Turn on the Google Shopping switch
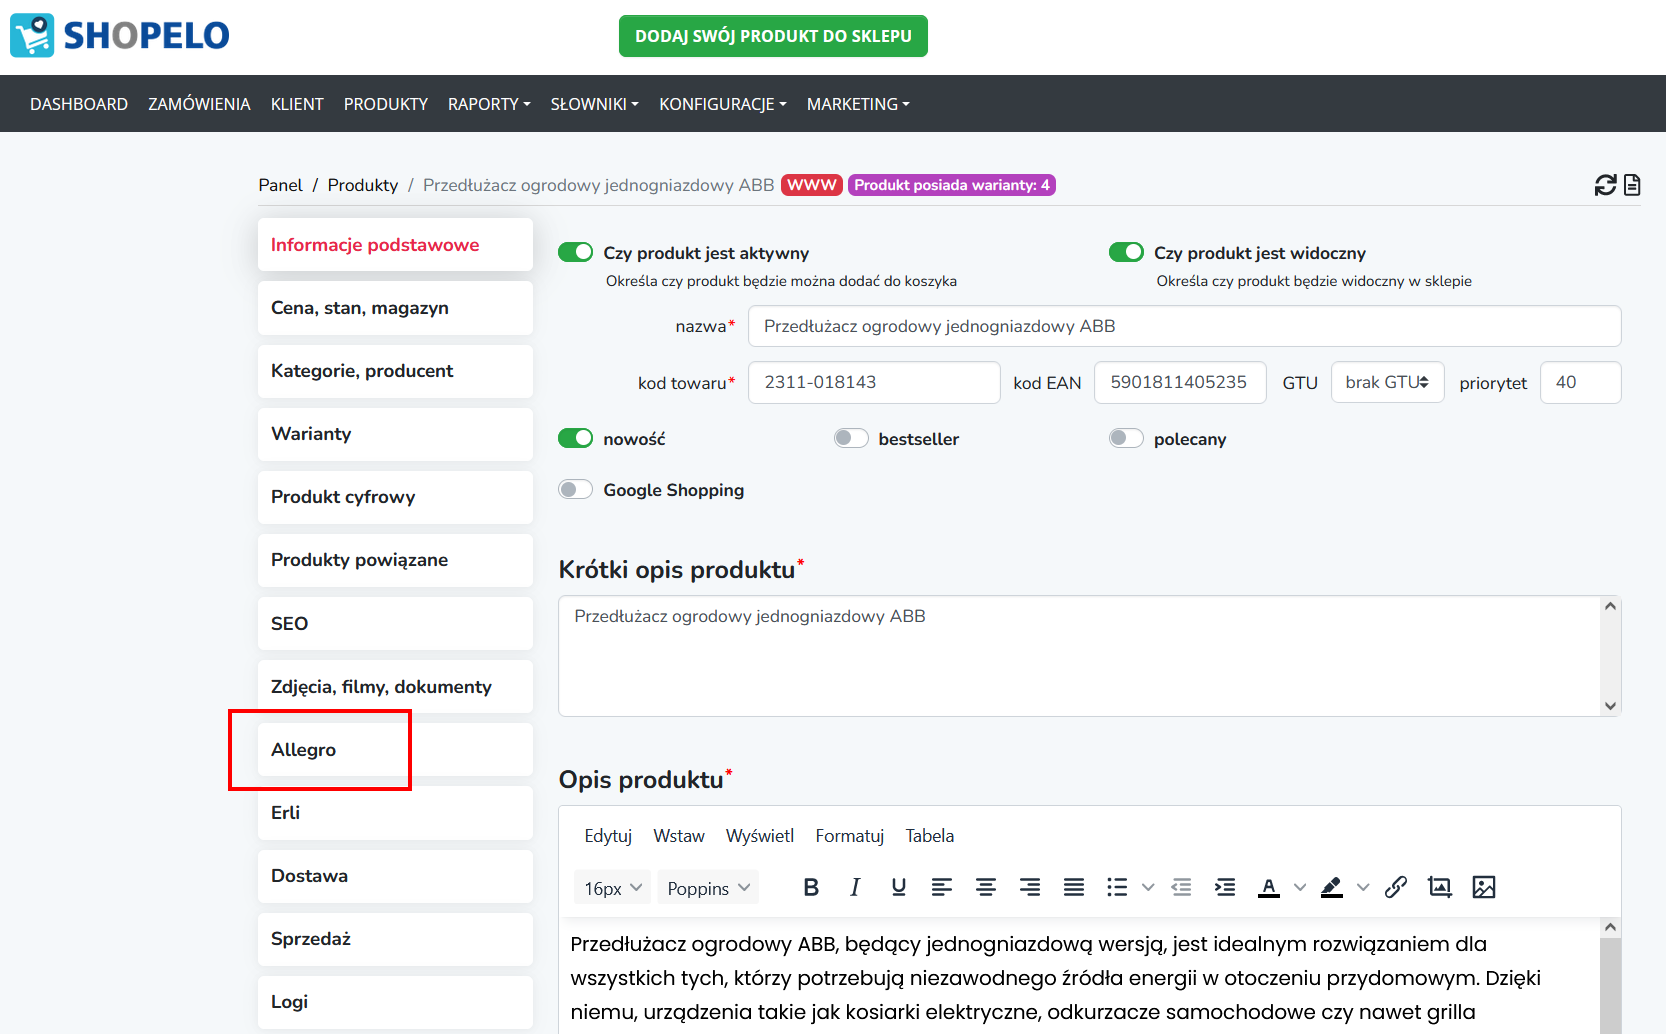This screenshot has width=1666, height=1034. [x=576, y=489]
